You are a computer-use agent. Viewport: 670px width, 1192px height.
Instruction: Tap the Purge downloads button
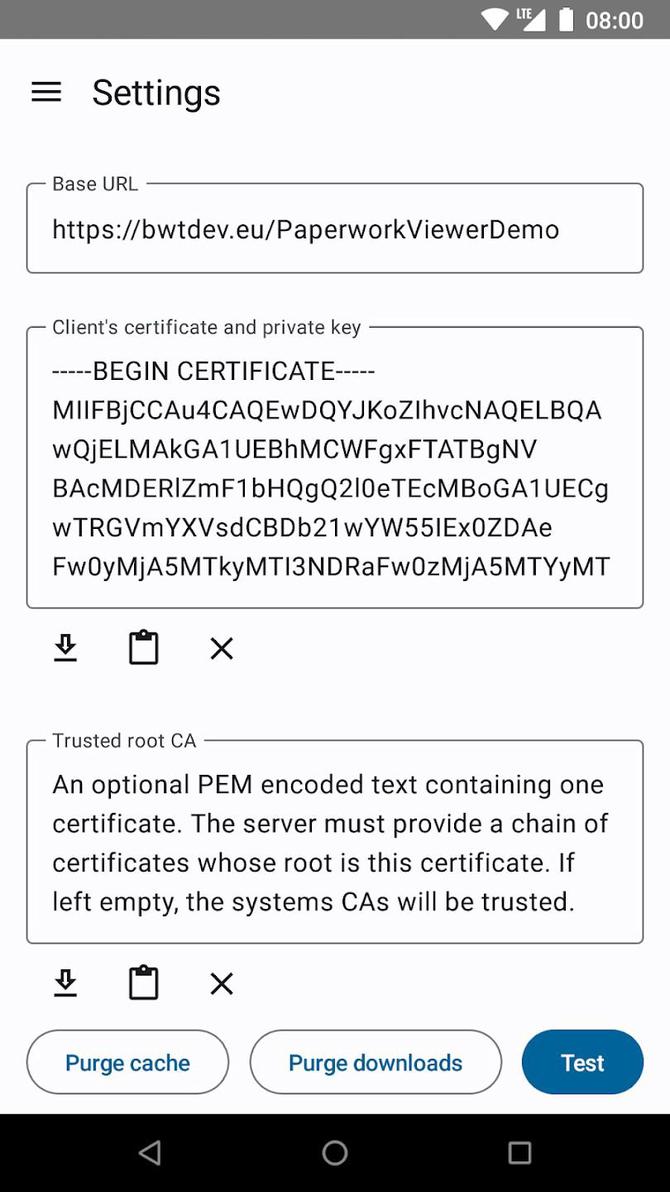[375, 1062]
